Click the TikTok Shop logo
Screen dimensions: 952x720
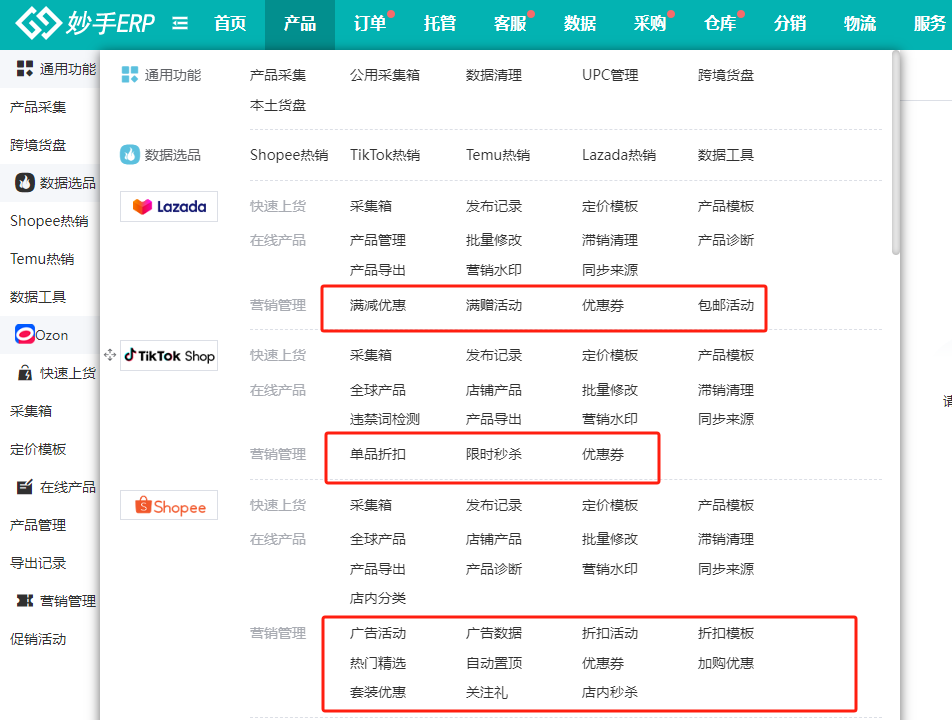(169, 355)
